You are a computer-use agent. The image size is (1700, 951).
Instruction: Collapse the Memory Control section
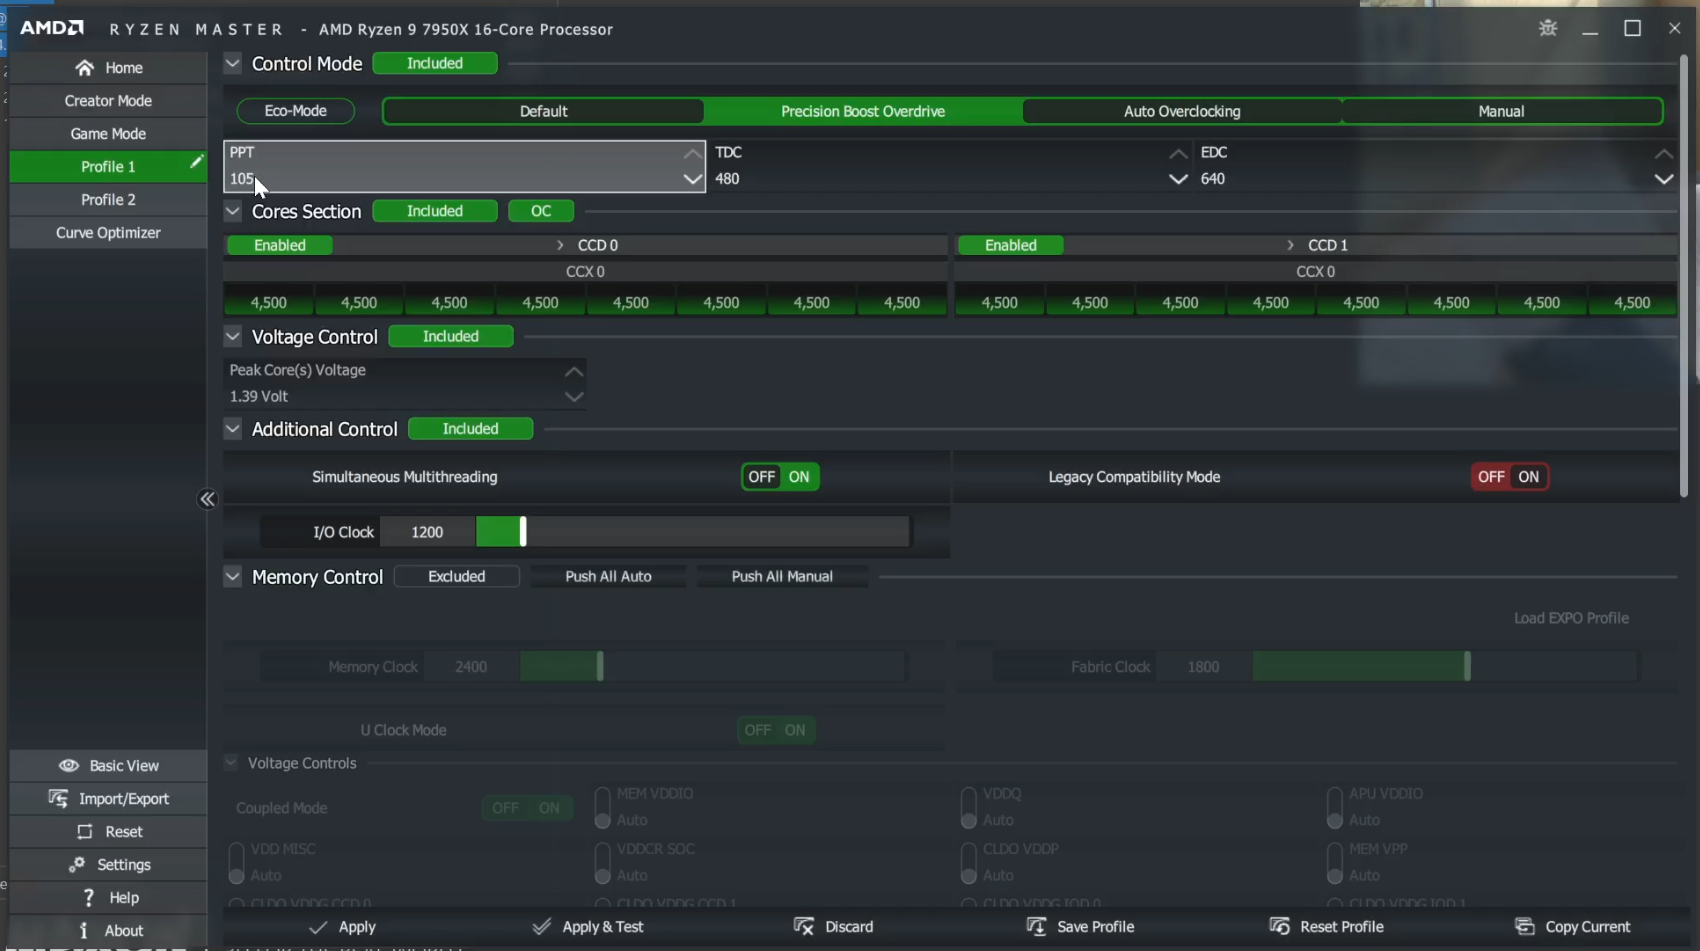tap(232, 577)
